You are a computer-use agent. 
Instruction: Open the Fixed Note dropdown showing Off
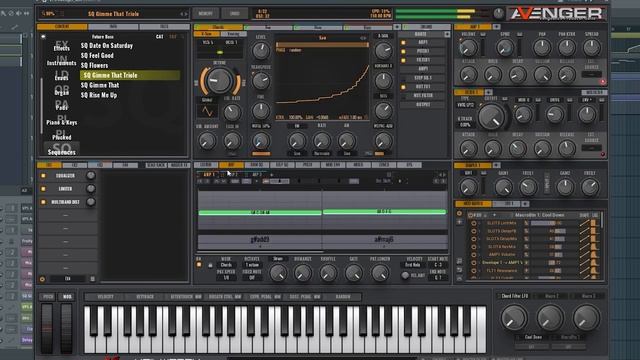[x=252, y=278]
